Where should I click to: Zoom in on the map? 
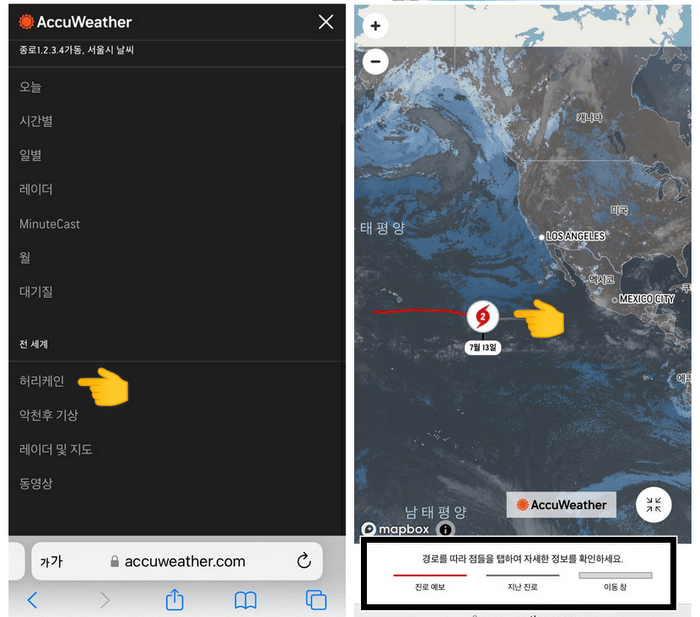[375, 26]
